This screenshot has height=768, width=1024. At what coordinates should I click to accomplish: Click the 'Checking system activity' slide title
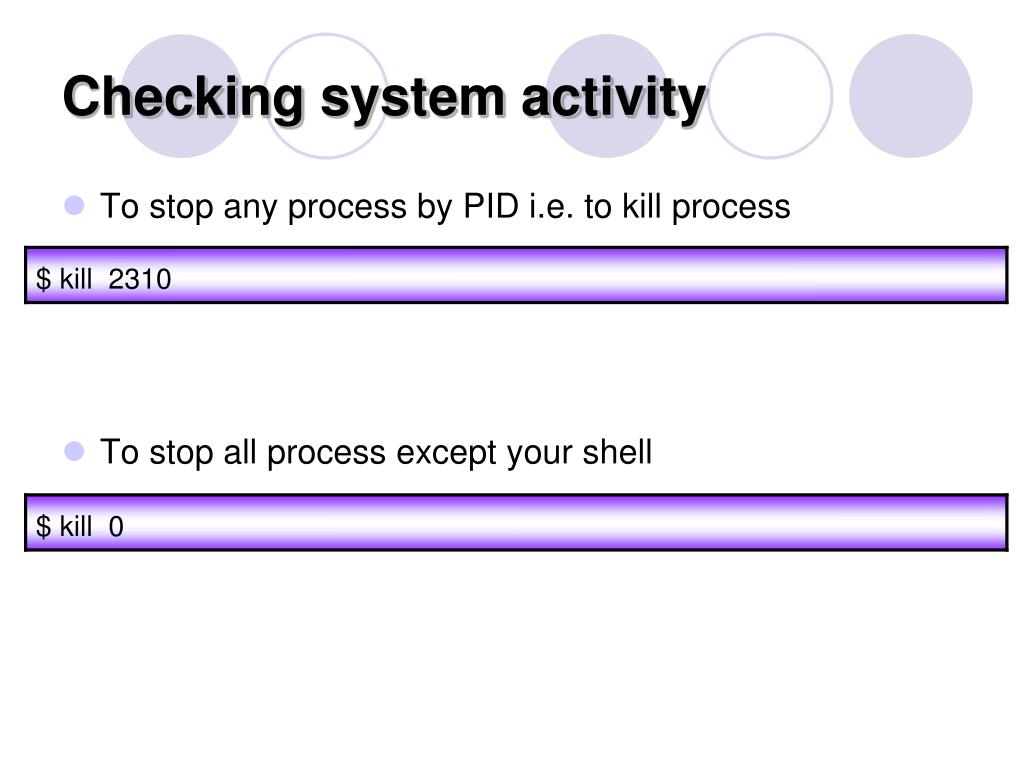pos(384,98)
